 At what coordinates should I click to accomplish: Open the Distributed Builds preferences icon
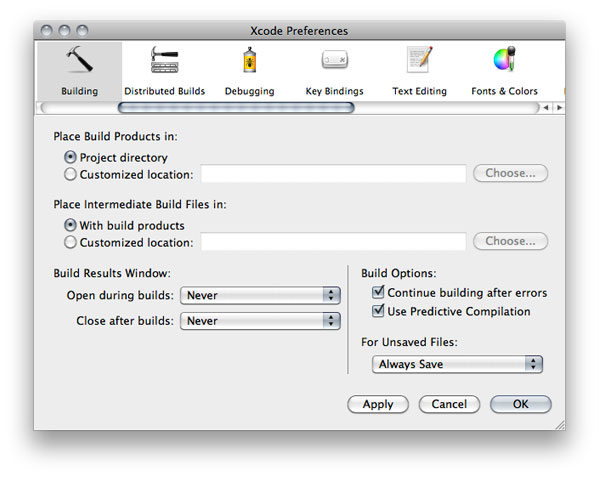click(165, 60)
